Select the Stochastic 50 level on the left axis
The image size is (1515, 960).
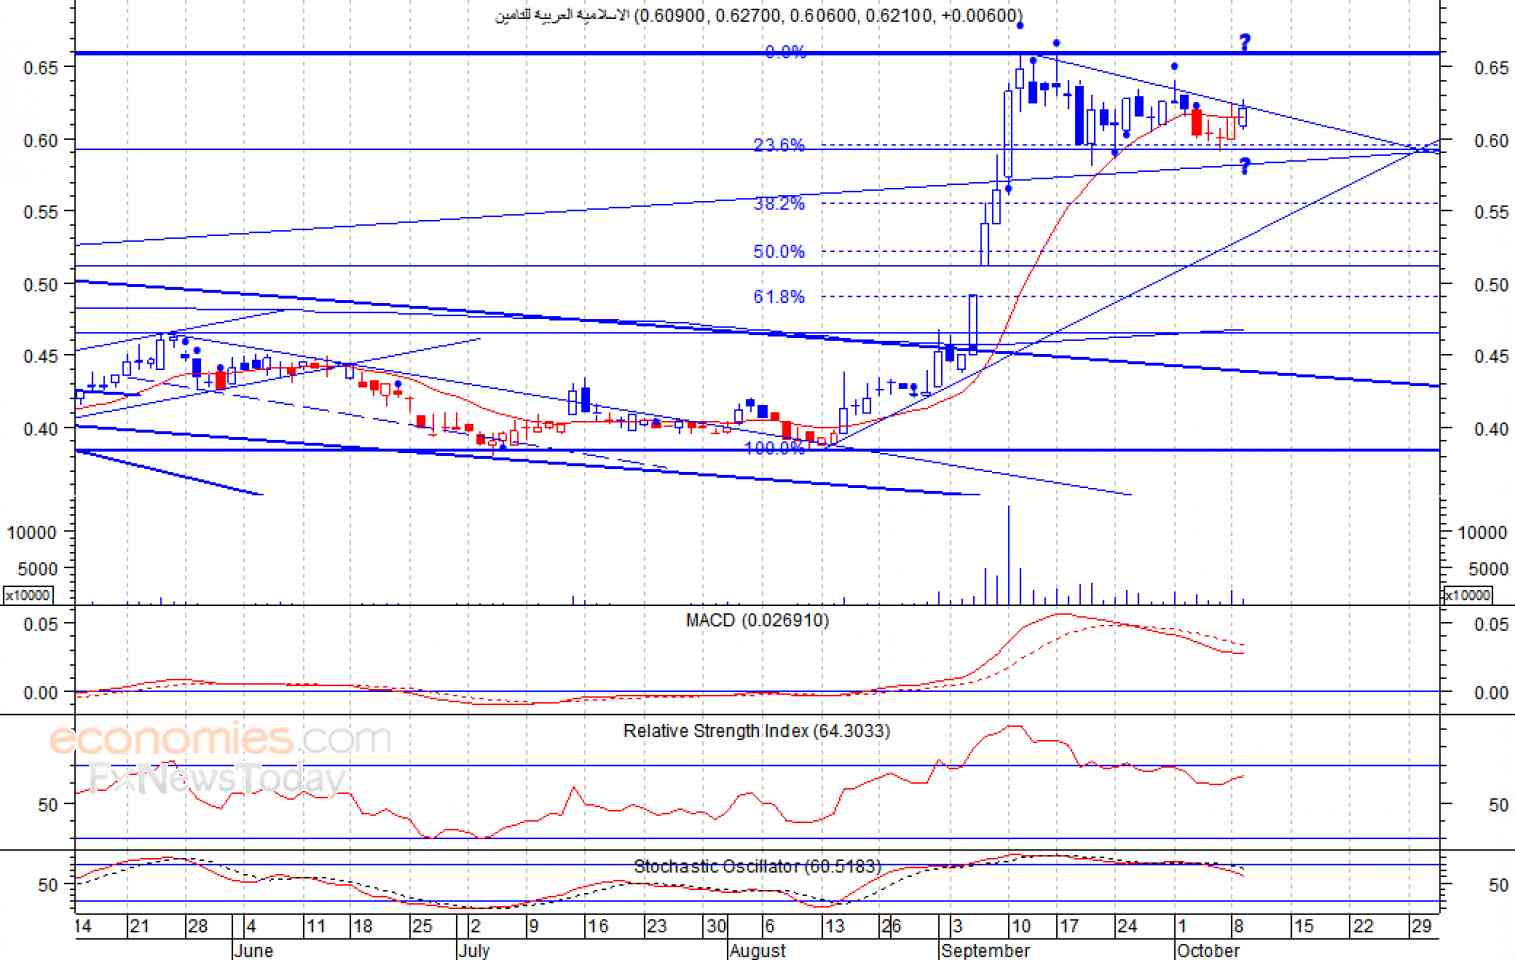48,885
